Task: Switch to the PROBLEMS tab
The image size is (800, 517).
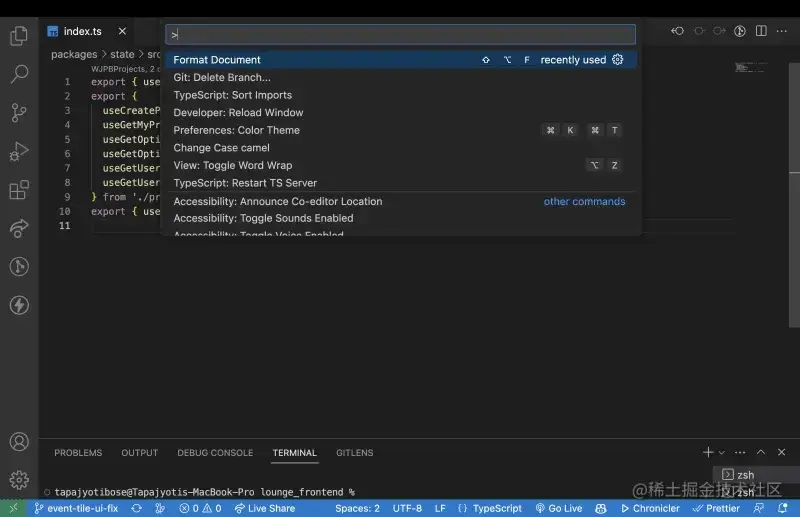Action: click(x=78, y=453)
